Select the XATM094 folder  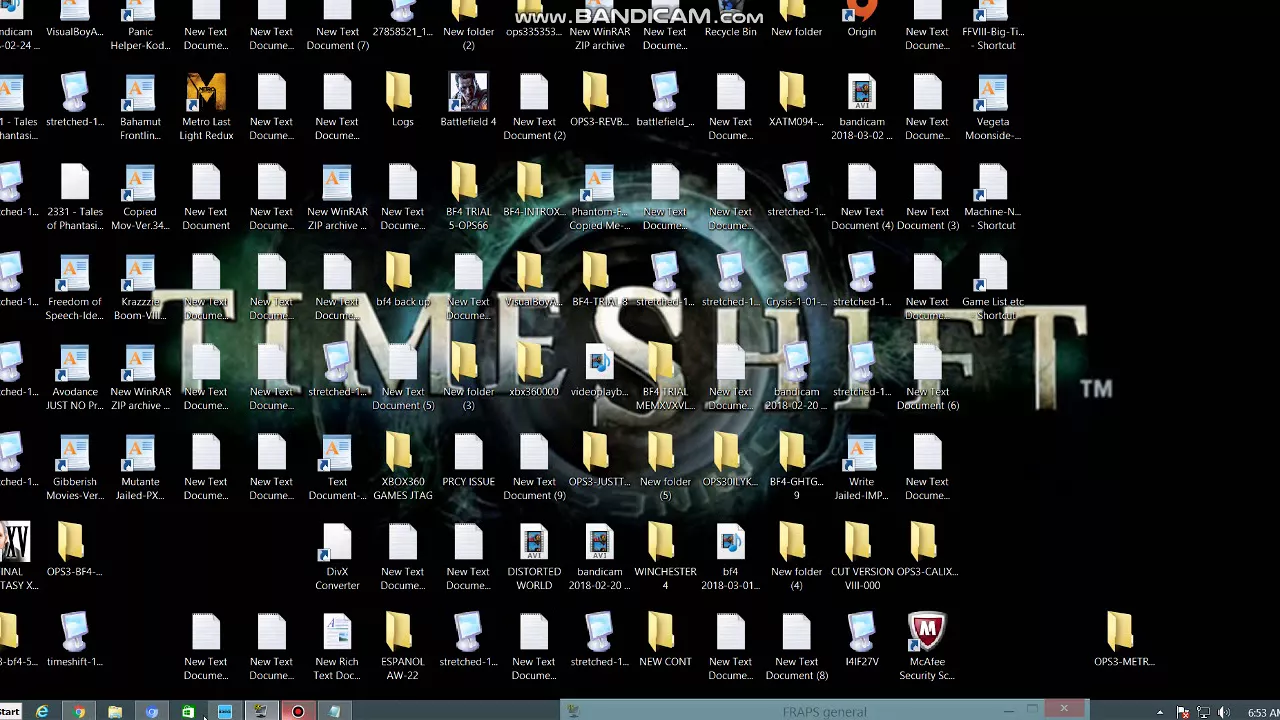[796, 100]
